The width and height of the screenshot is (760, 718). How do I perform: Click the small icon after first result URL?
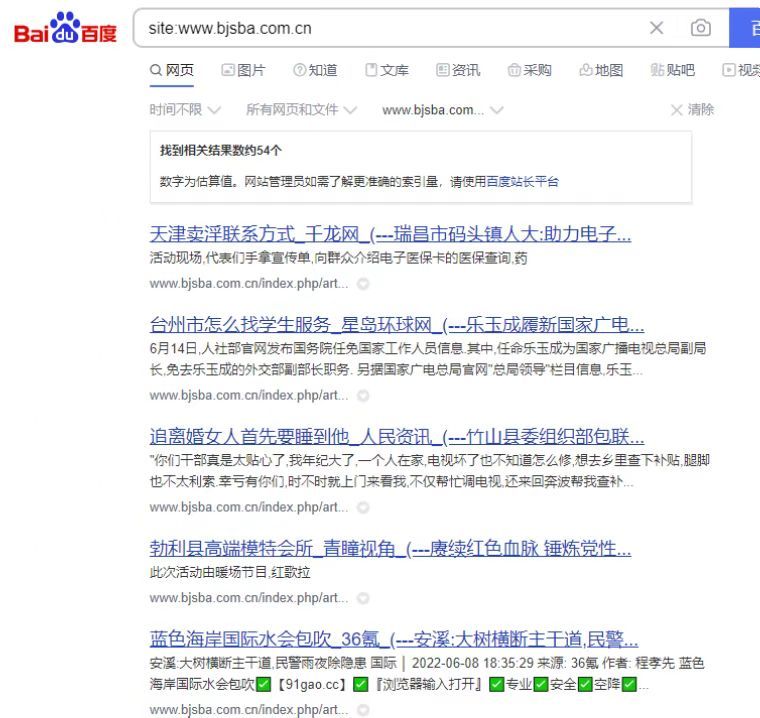point(363,284)
